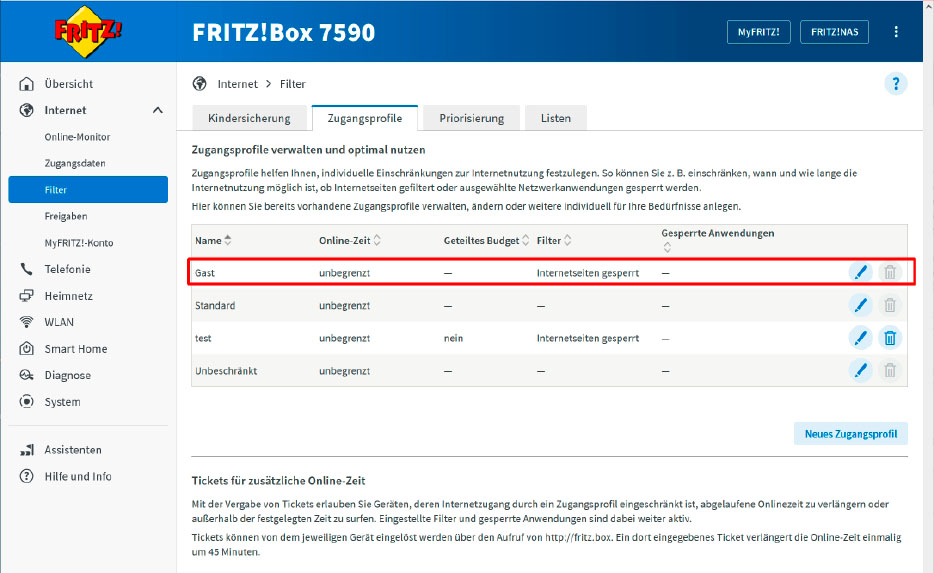Click the Gast profile name
934x573 pixels.
pyautogui.click(x=204, y=273)
